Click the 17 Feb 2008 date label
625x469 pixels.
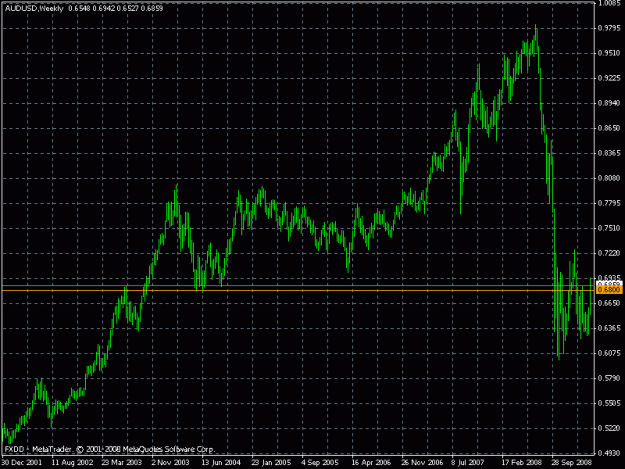(522, 463)
